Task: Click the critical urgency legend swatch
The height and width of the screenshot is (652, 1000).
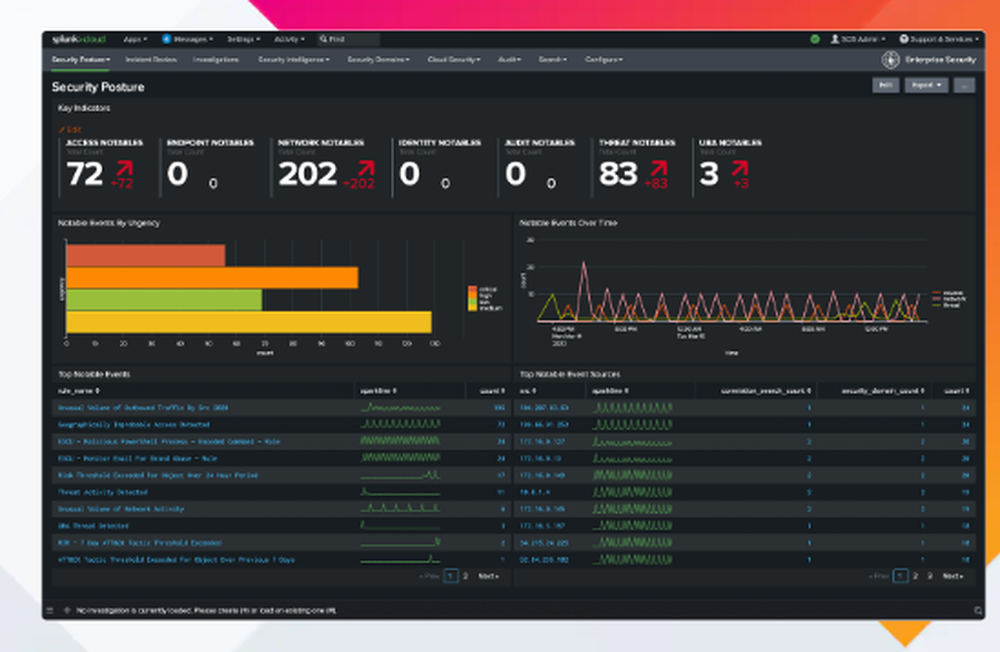Action: click(x=473, y=290)
